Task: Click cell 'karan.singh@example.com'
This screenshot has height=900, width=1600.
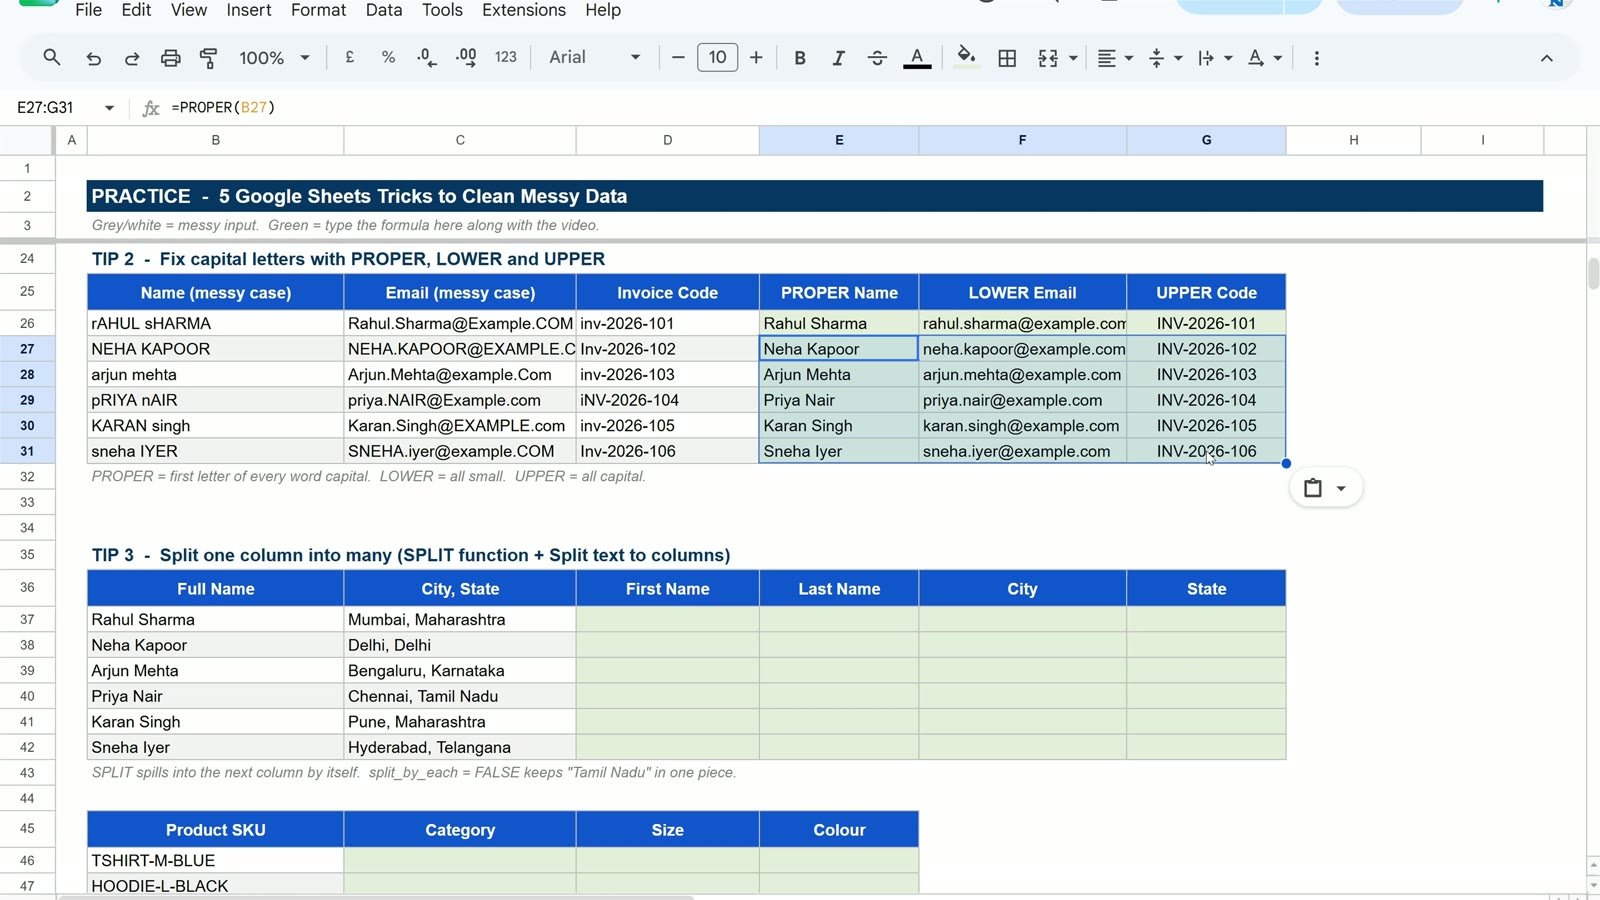Action: (x=1022, y=426)
